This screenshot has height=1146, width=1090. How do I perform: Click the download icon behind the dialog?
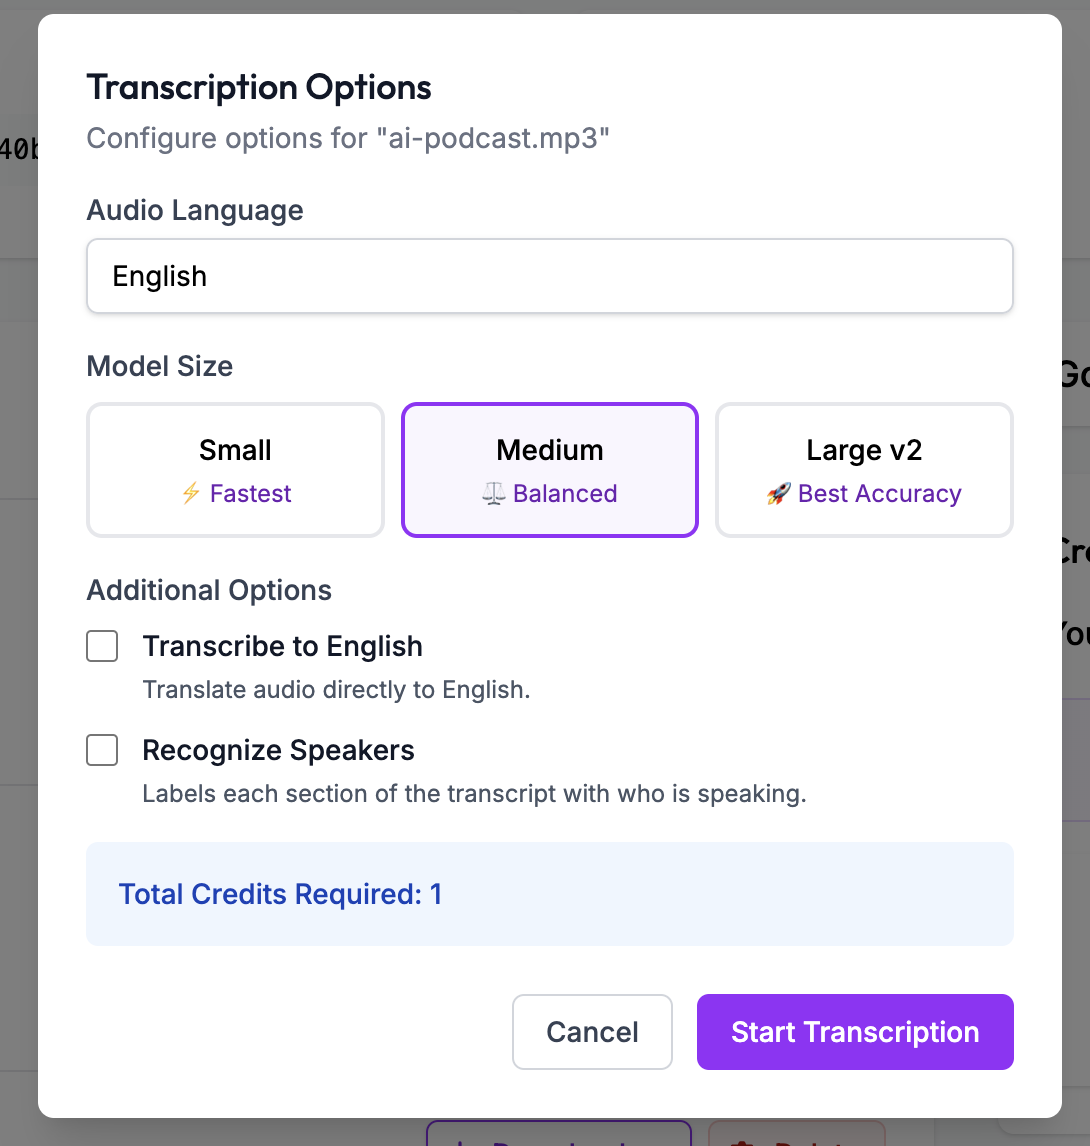point(558,1140)
